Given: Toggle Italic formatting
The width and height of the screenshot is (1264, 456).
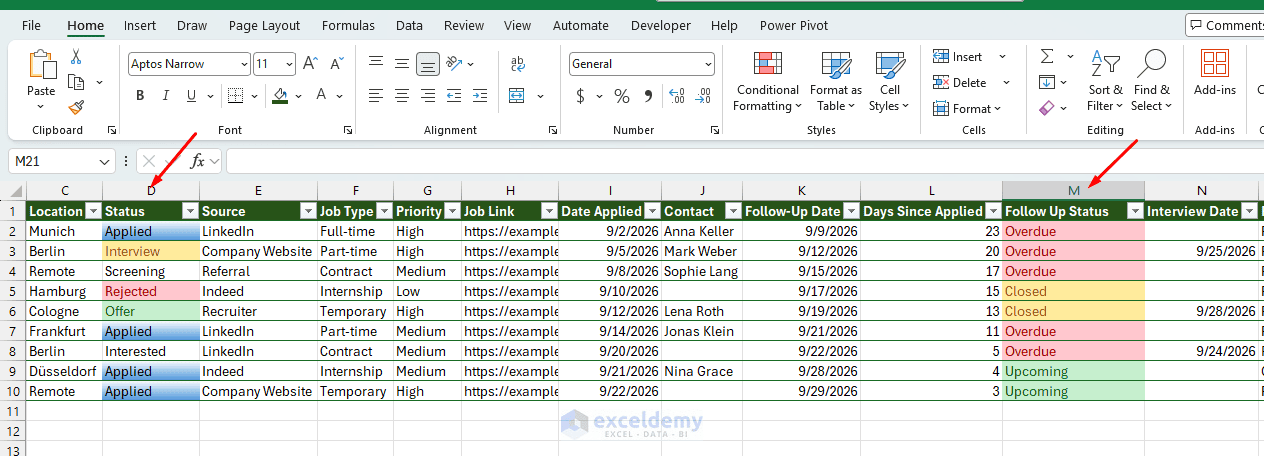Looking at the screenshot, I should click(165, 96).
